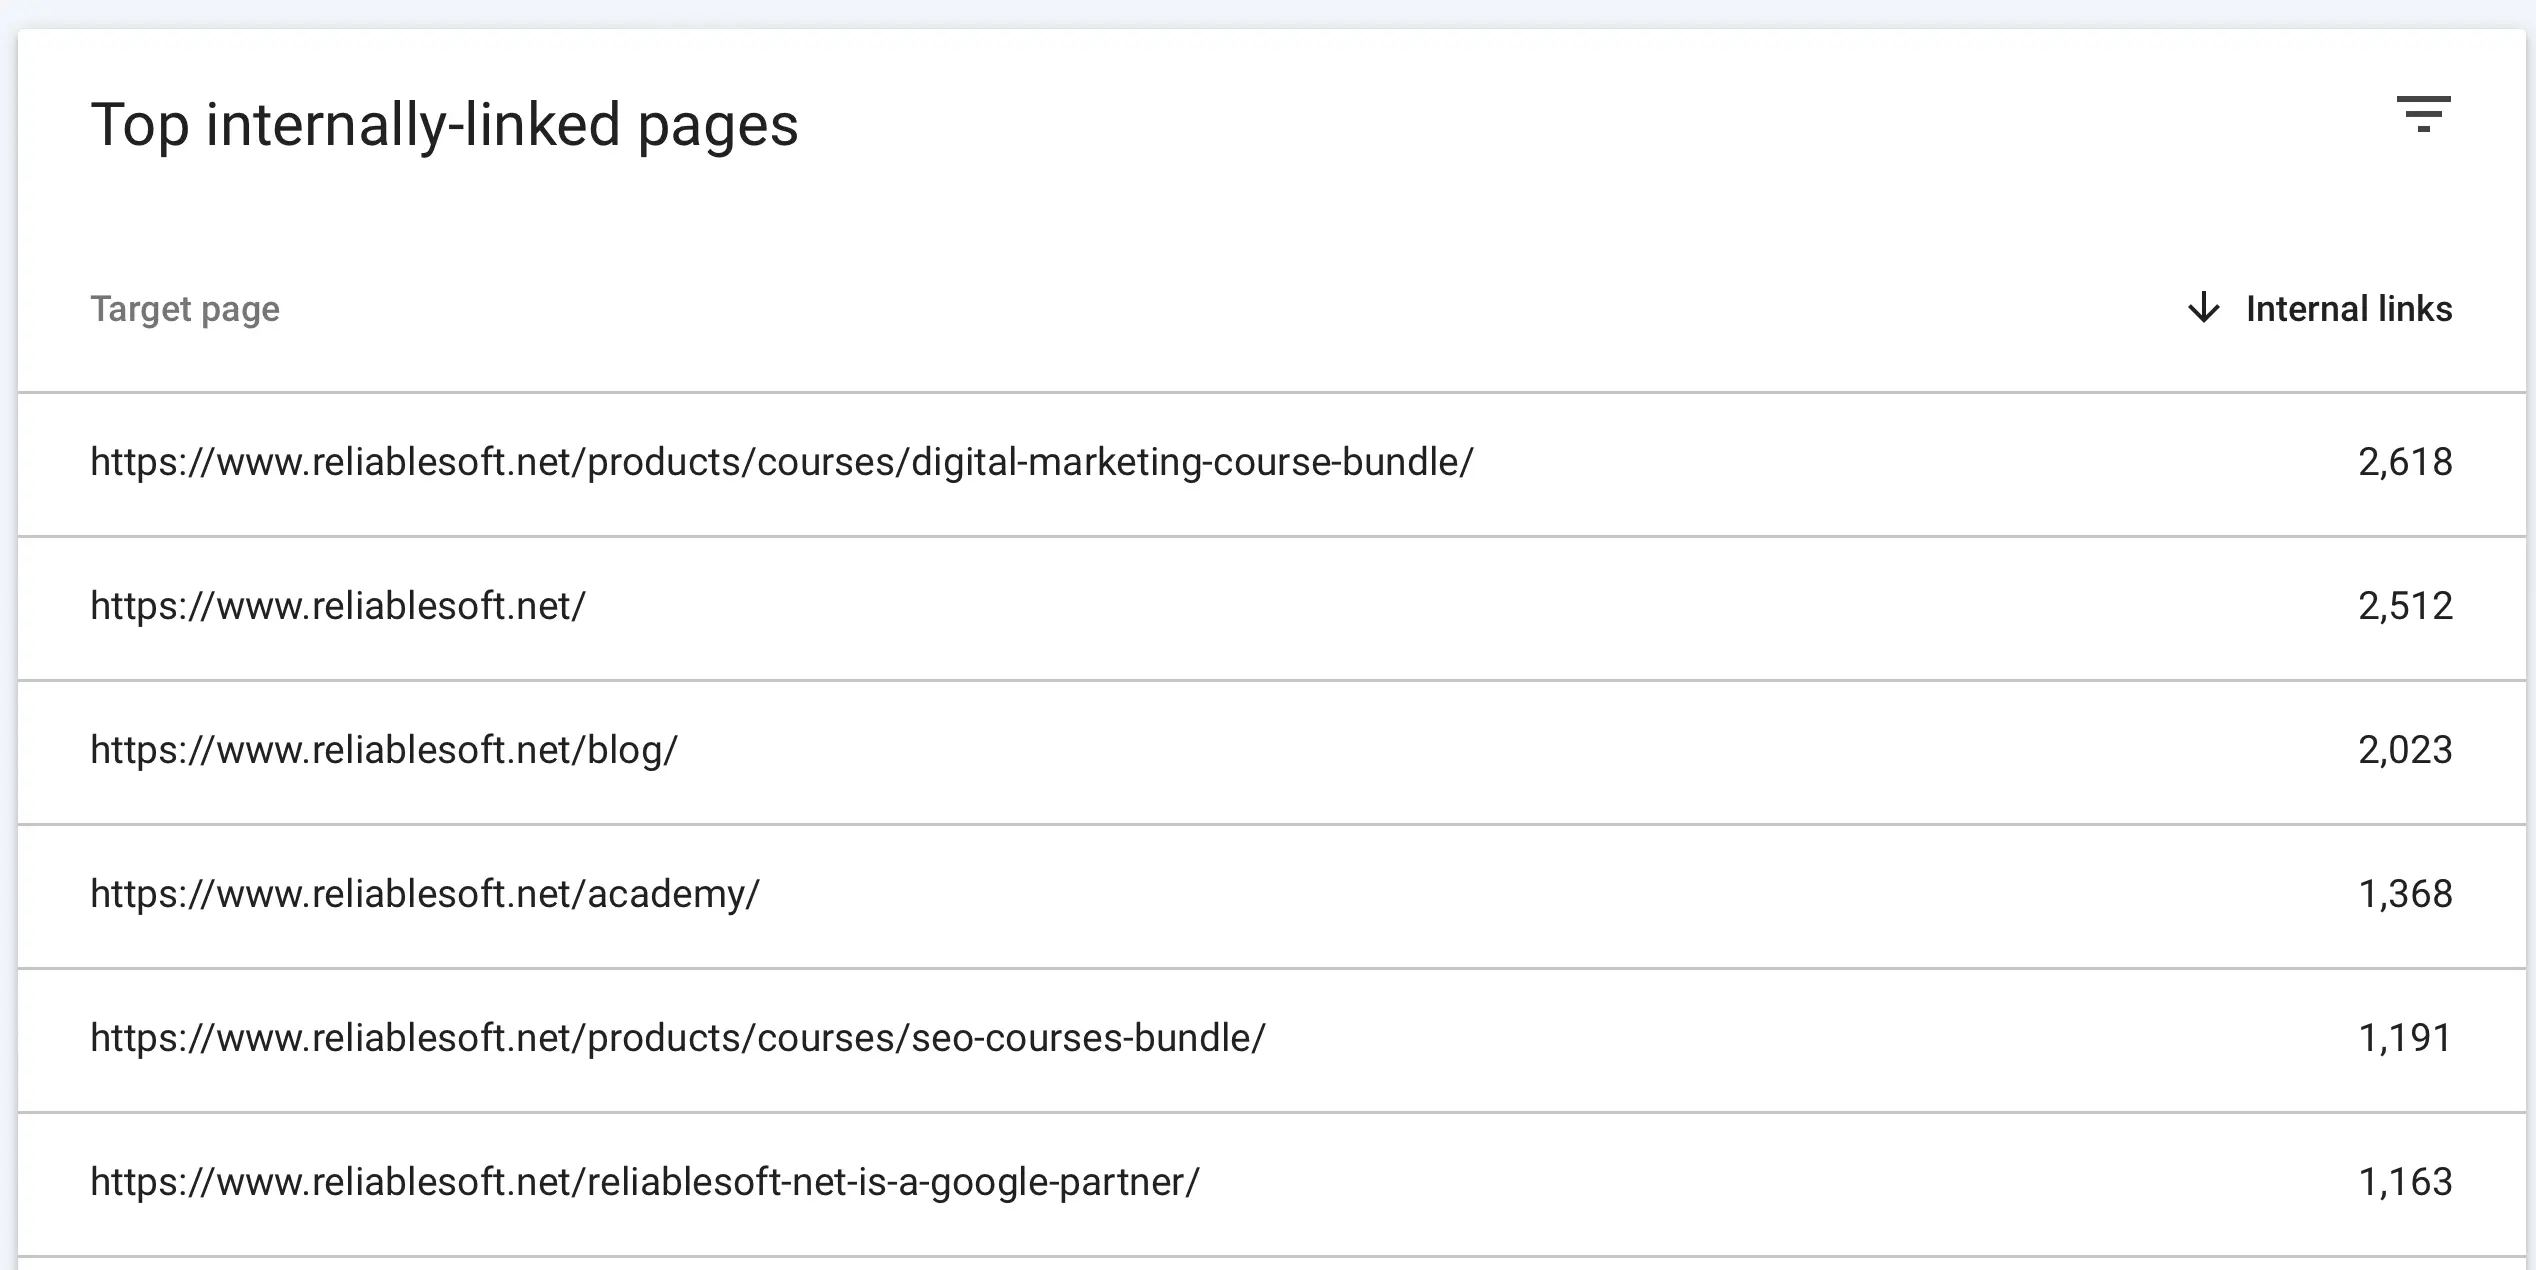Click the descending sort arrow icon

2203,308
